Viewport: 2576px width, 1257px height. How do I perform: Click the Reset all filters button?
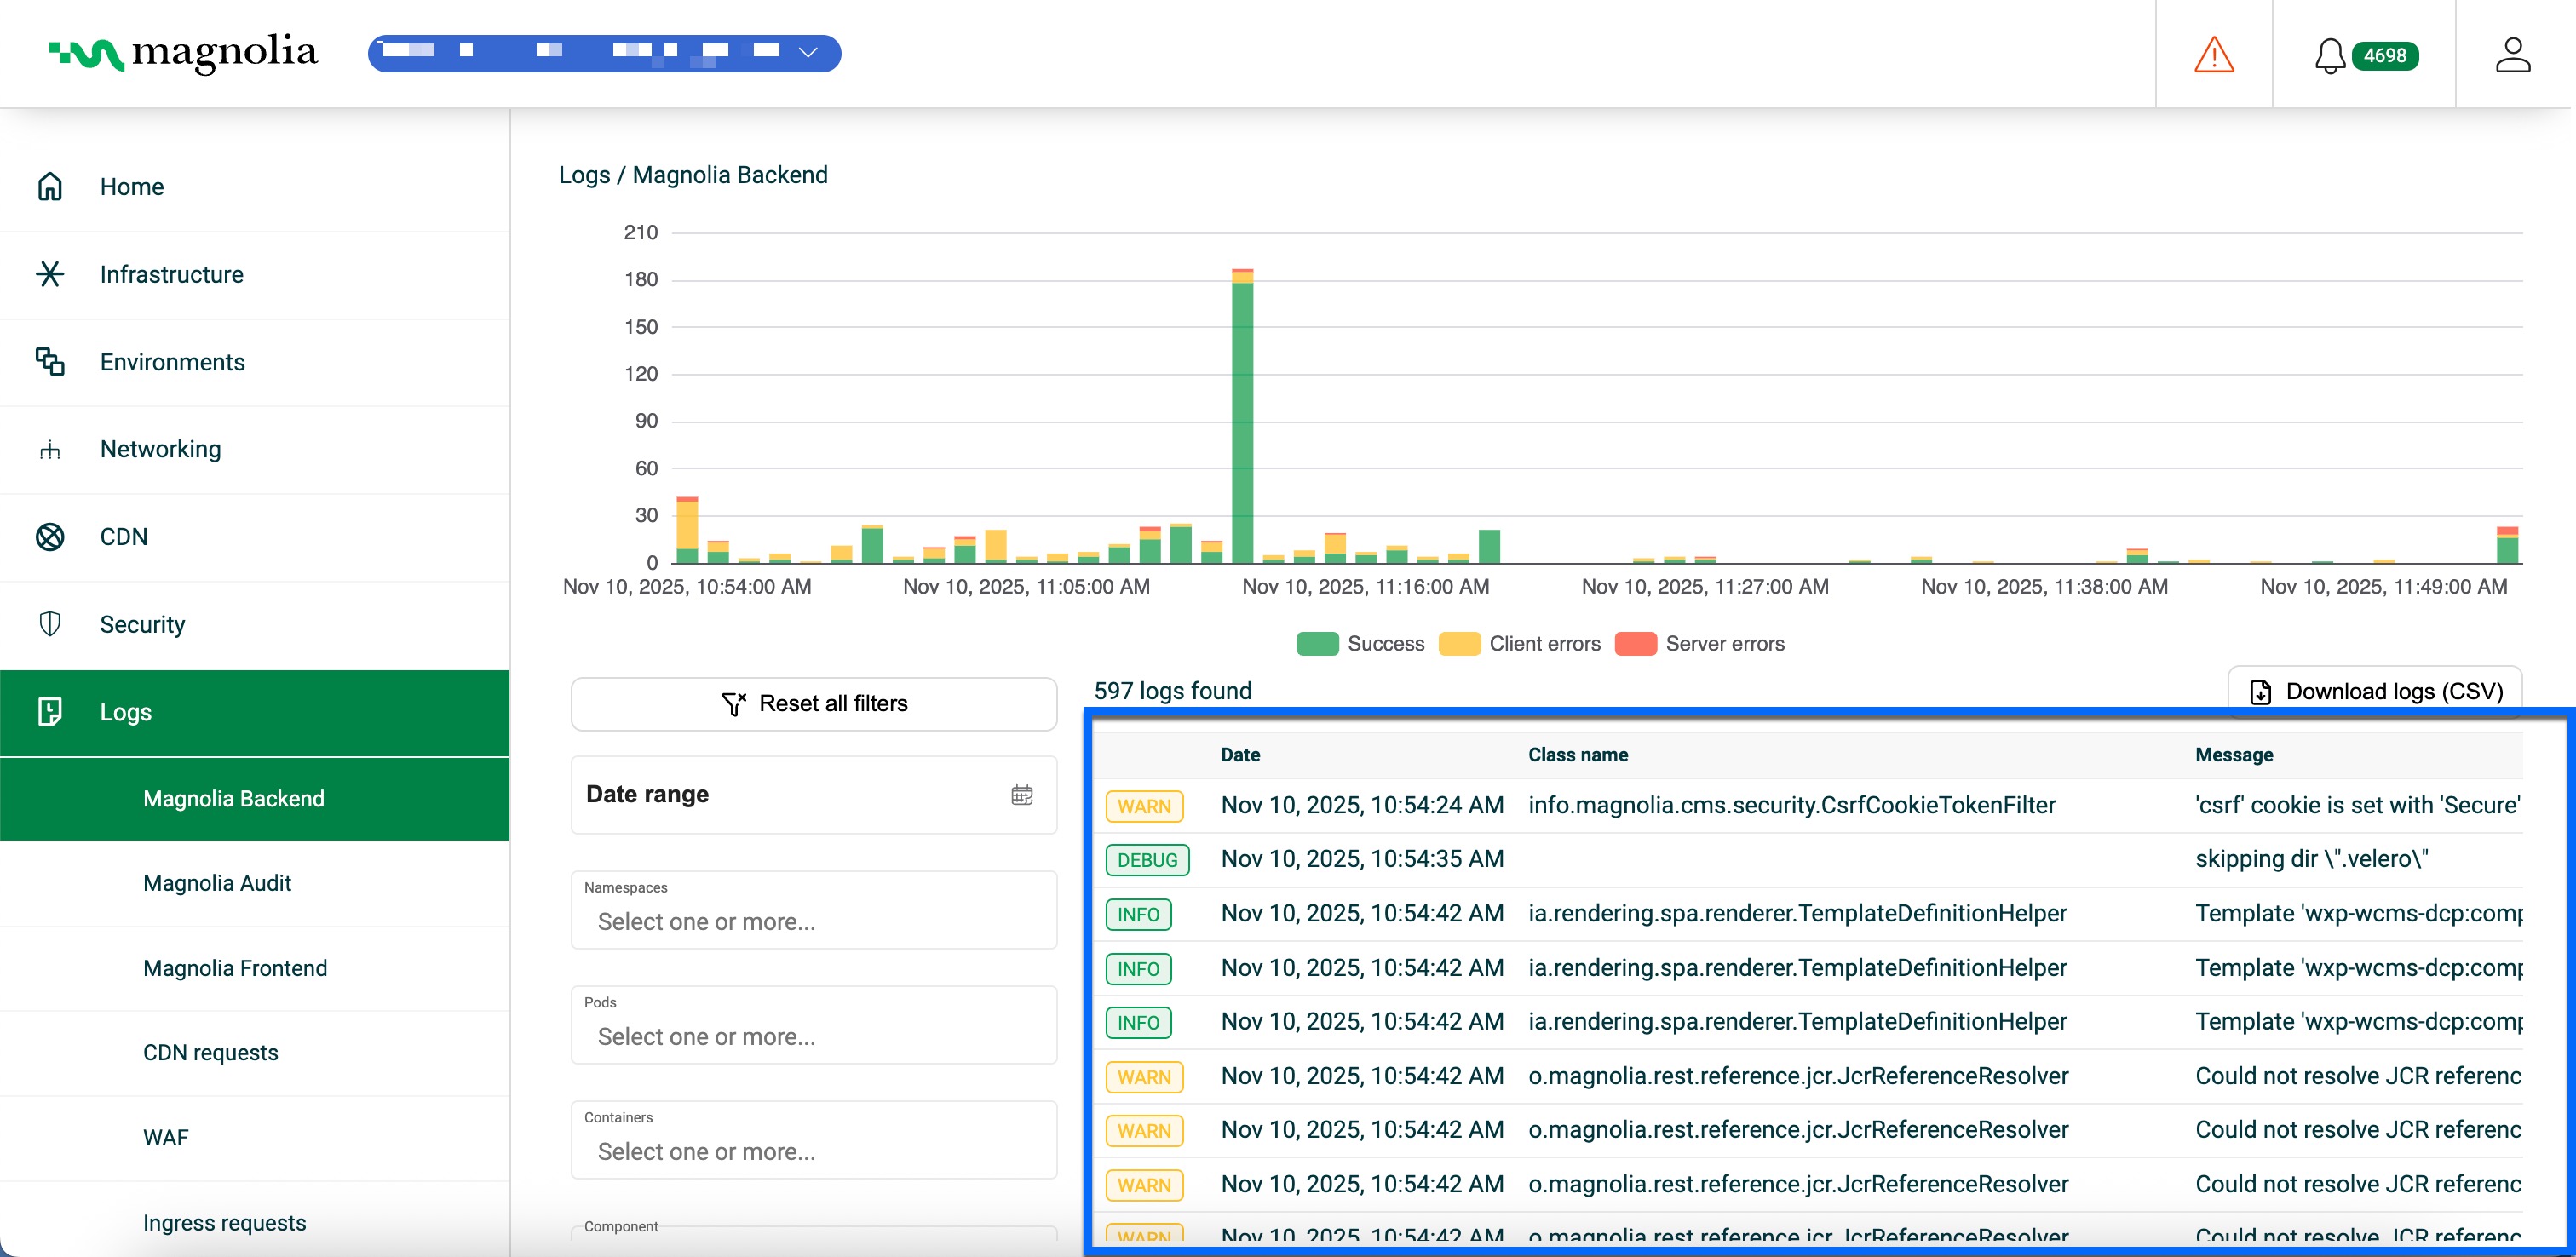813,703
